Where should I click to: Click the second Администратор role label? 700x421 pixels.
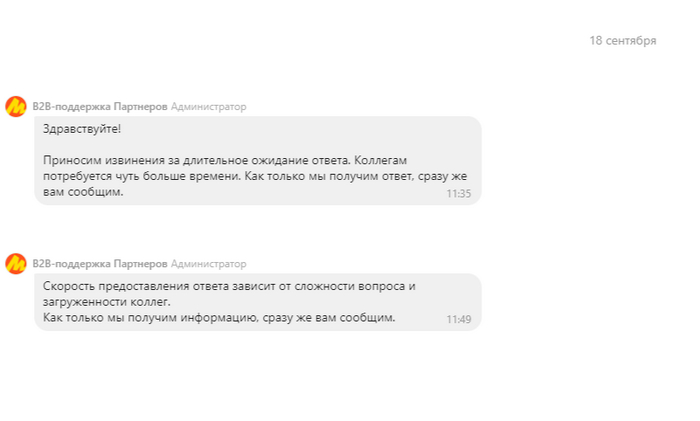pos(208,264)
